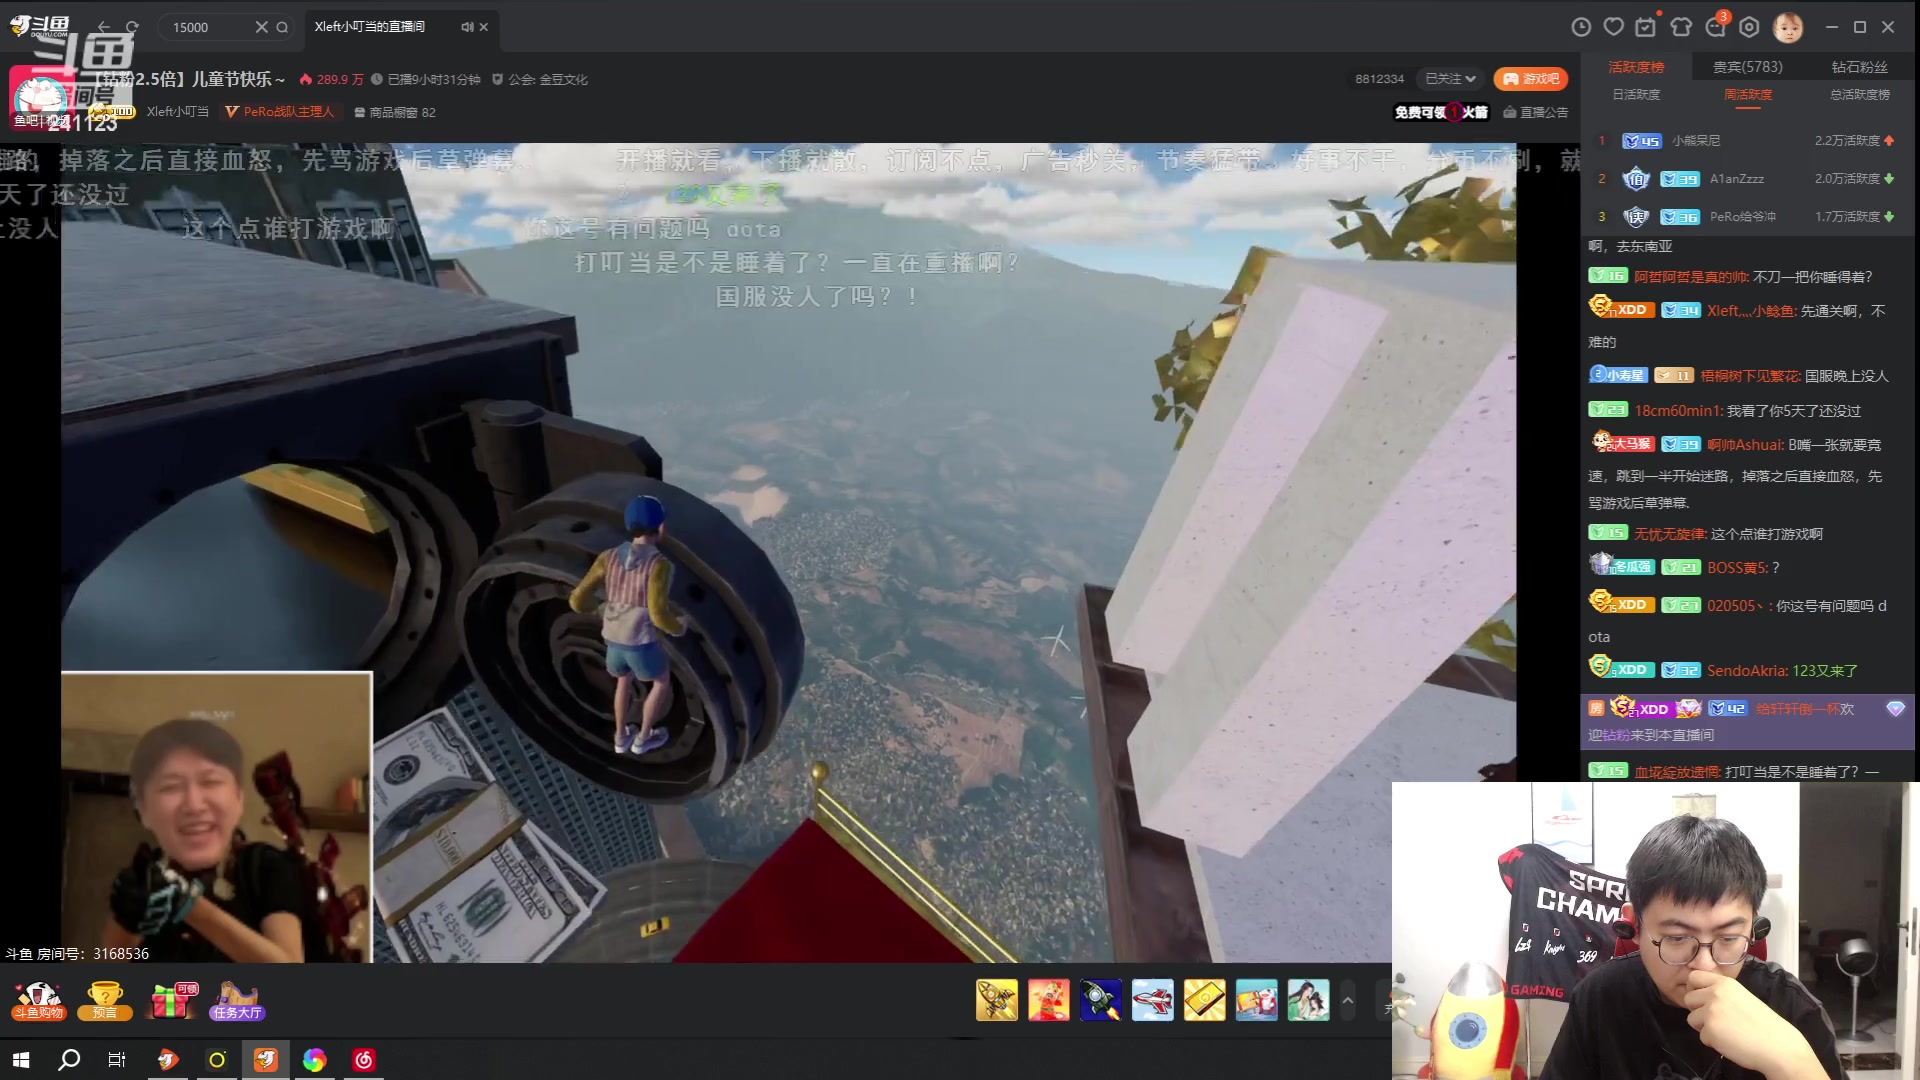Open the colorful pinwheel taskbar app
Screen dimensions: 1920x1080
click(x=315, y=1060)
